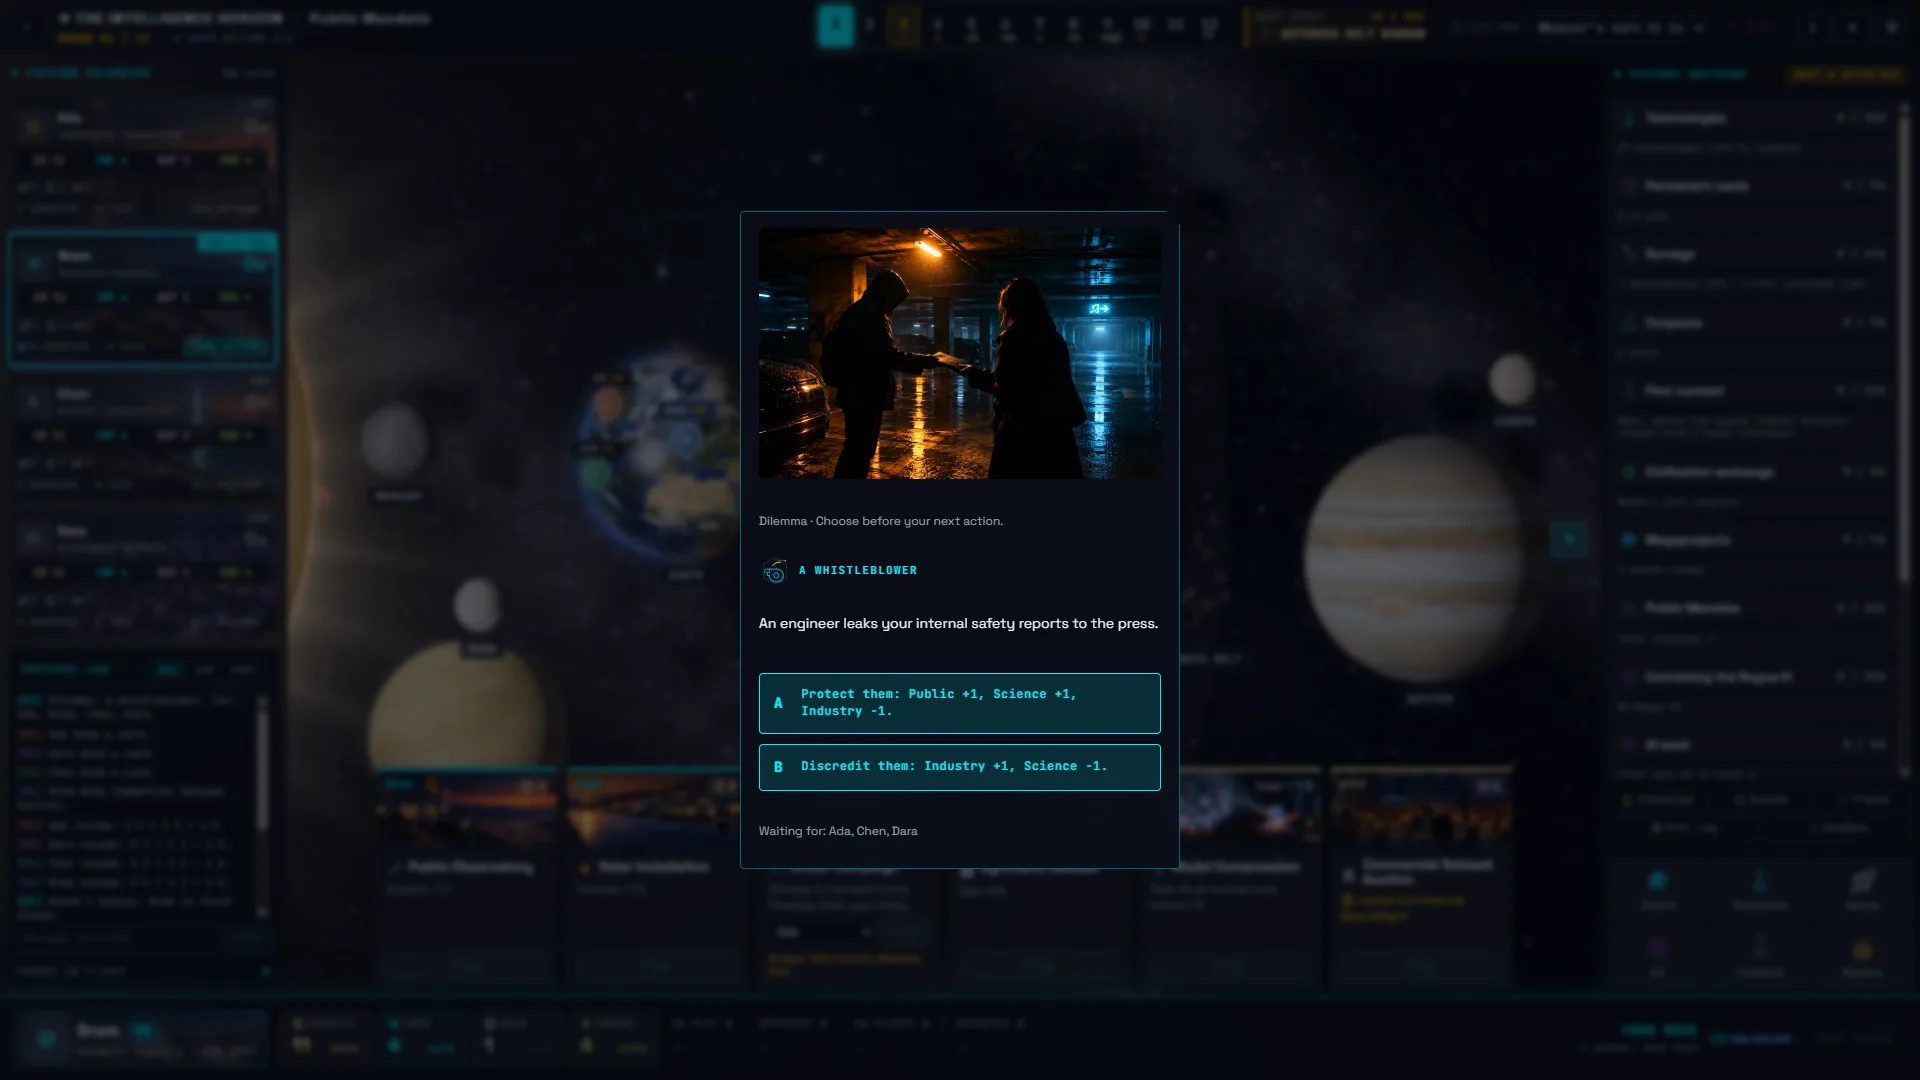
Task: Open Bram's highlighted player card
Action: point(143,300)
